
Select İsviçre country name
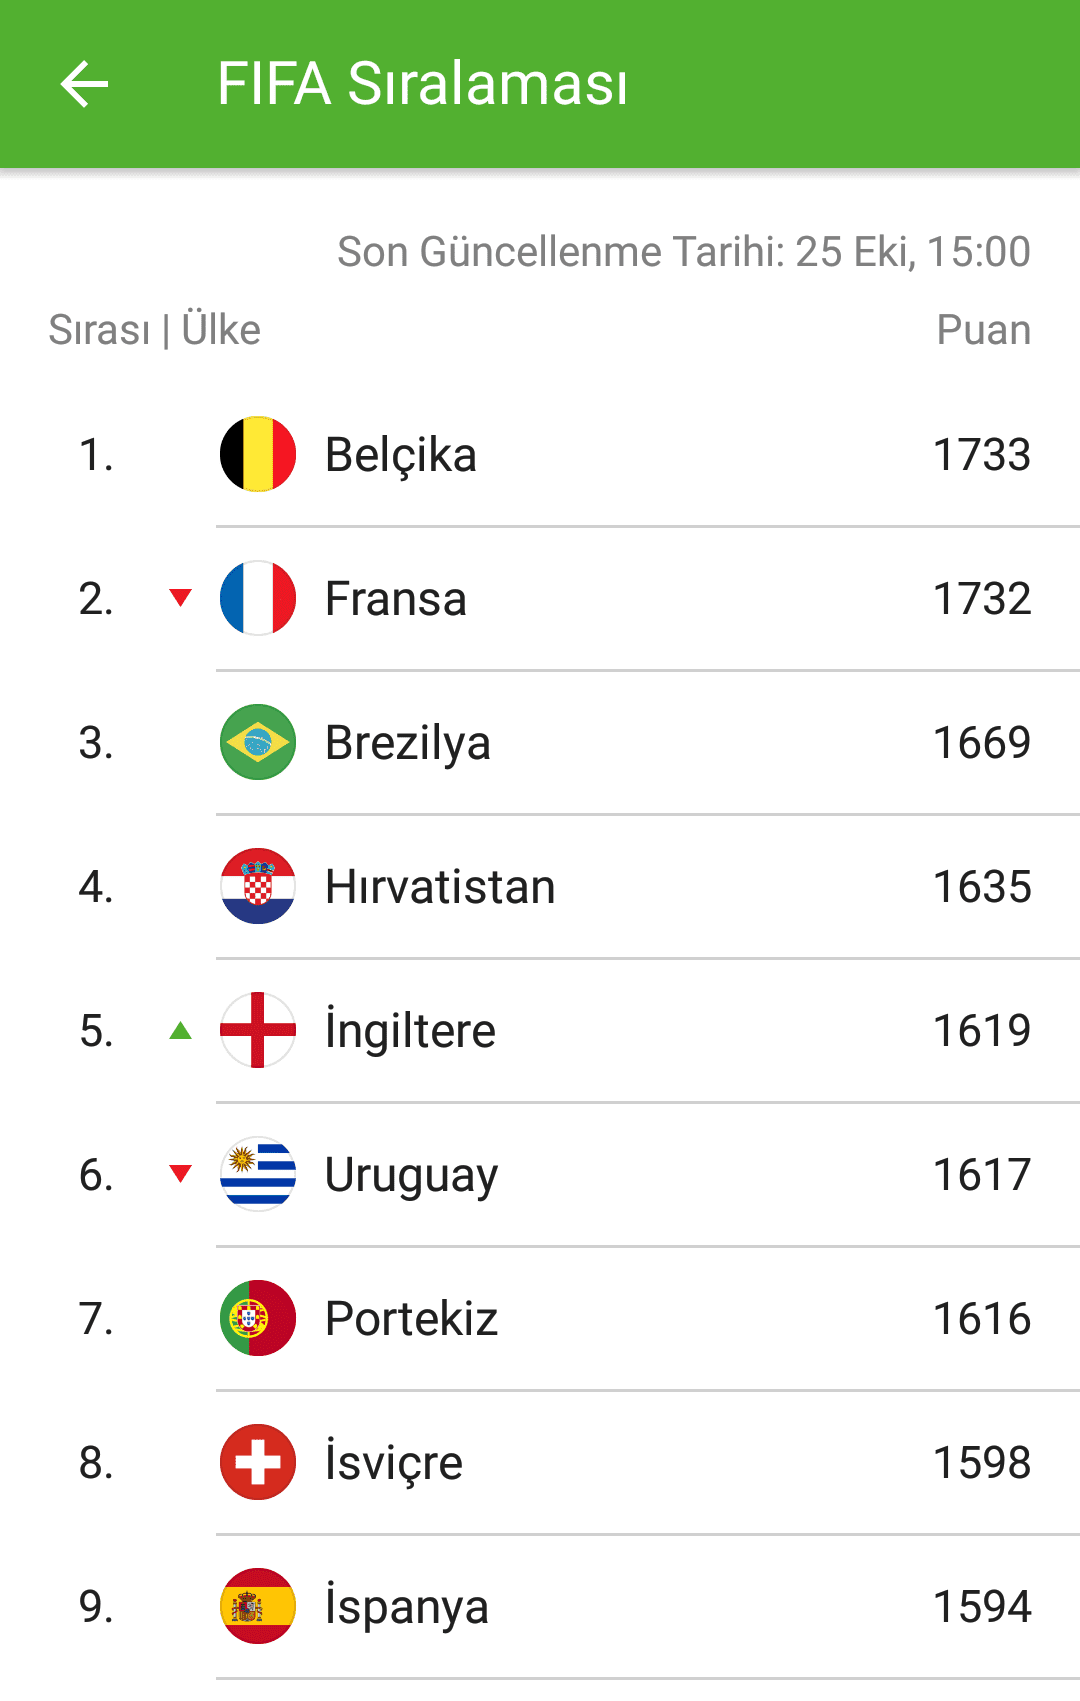pyautogui.click(x=394, y=1462)
